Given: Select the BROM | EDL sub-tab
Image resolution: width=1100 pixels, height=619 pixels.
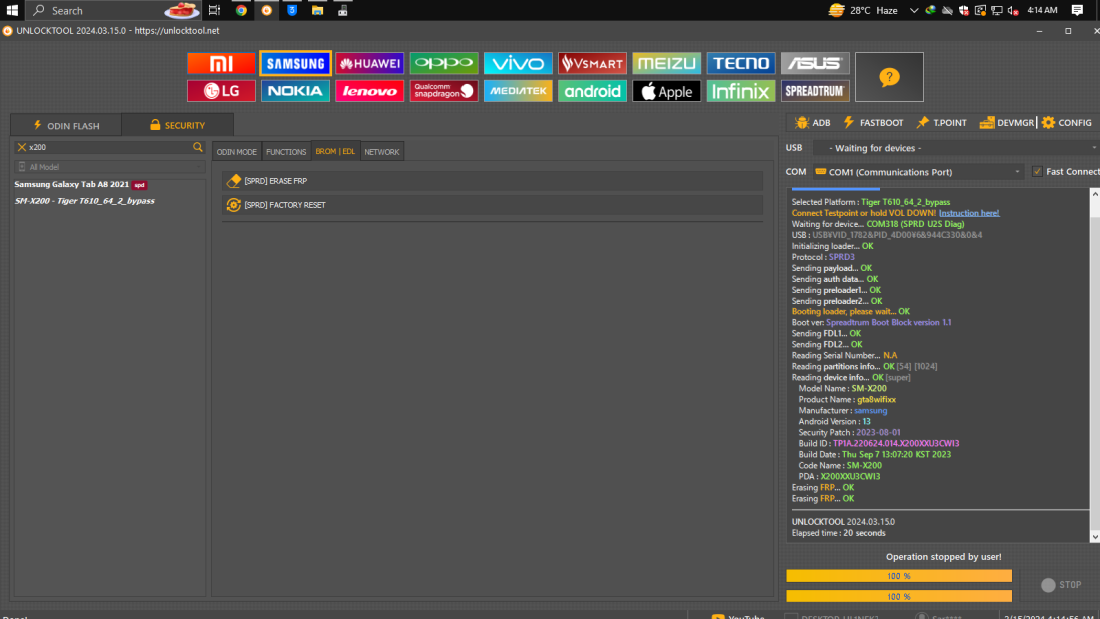Looking at the screenshot, I should click(x=335, y=152).
